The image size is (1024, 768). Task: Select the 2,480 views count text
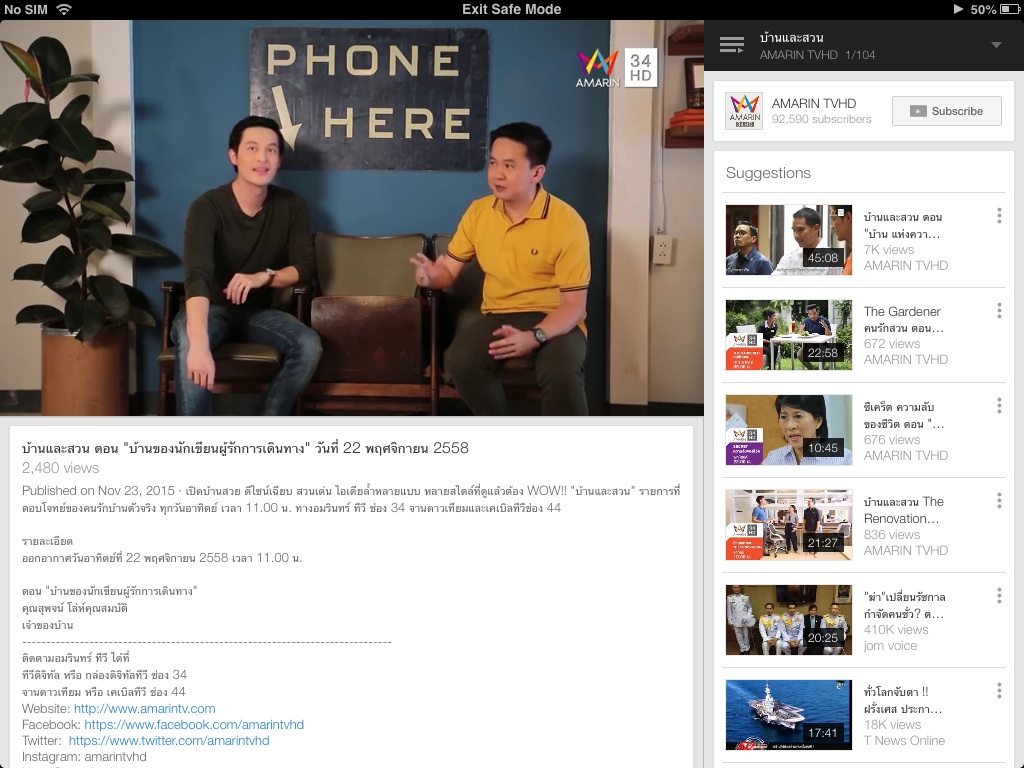[60, 468]
